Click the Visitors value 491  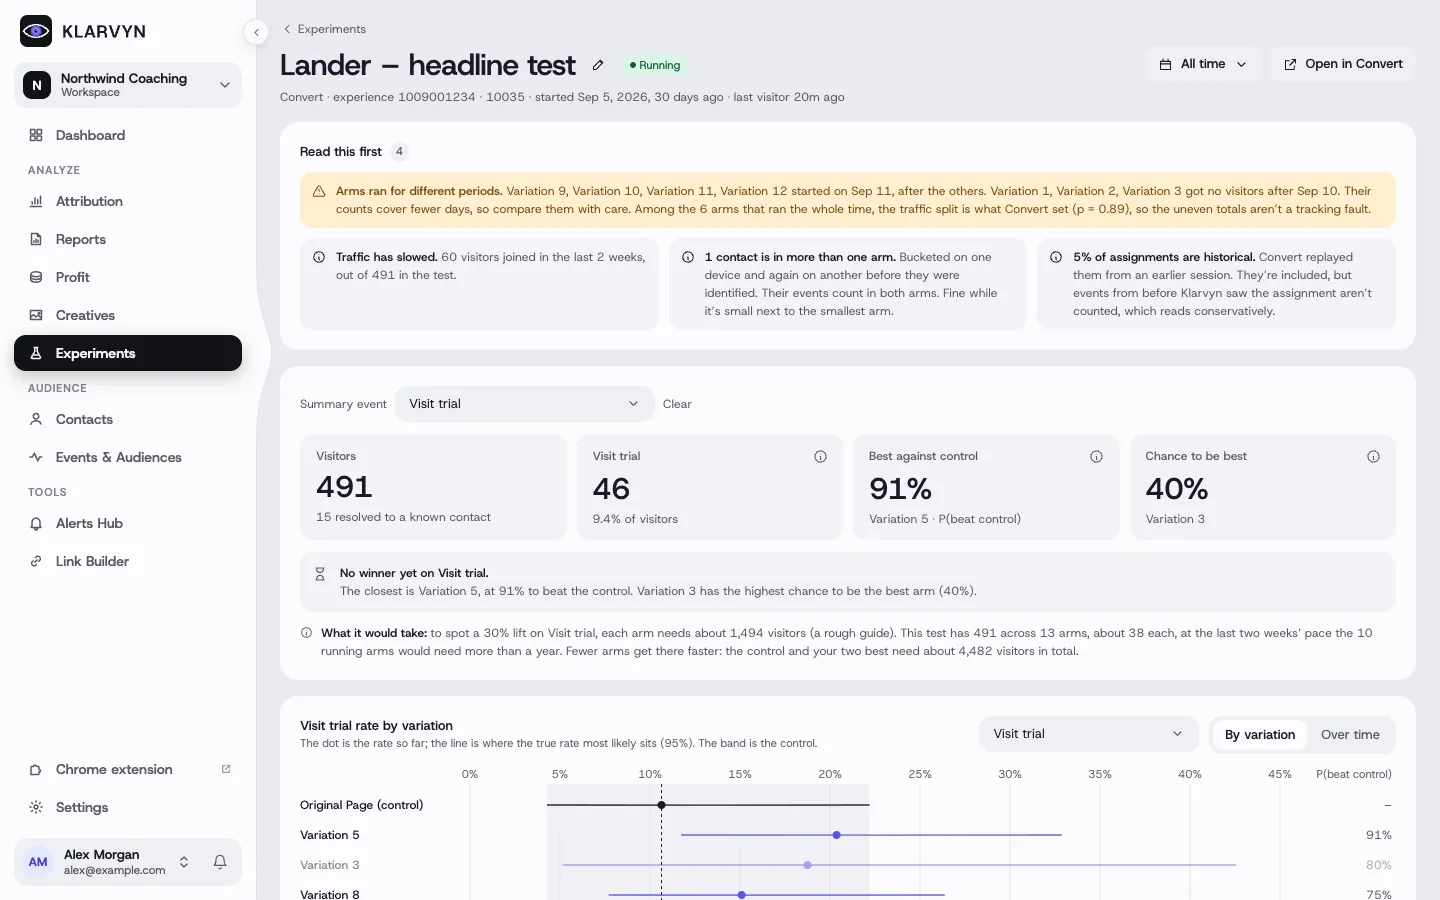344,487
